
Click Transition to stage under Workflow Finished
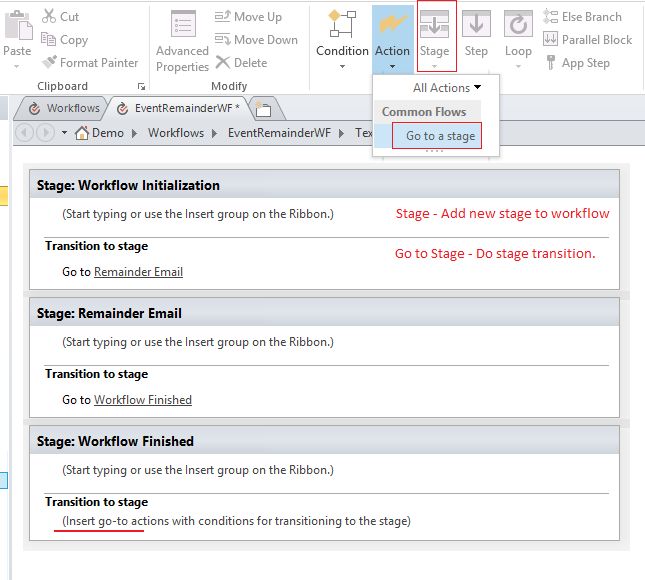pos(97,502)
